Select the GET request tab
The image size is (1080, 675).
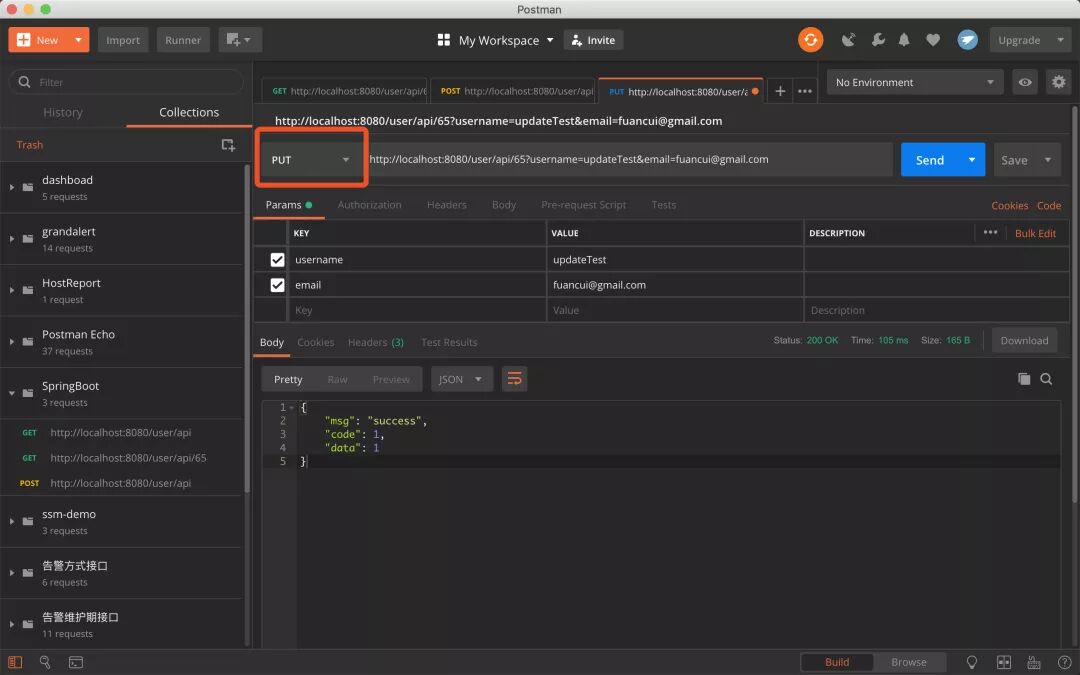tap(346, 91)
